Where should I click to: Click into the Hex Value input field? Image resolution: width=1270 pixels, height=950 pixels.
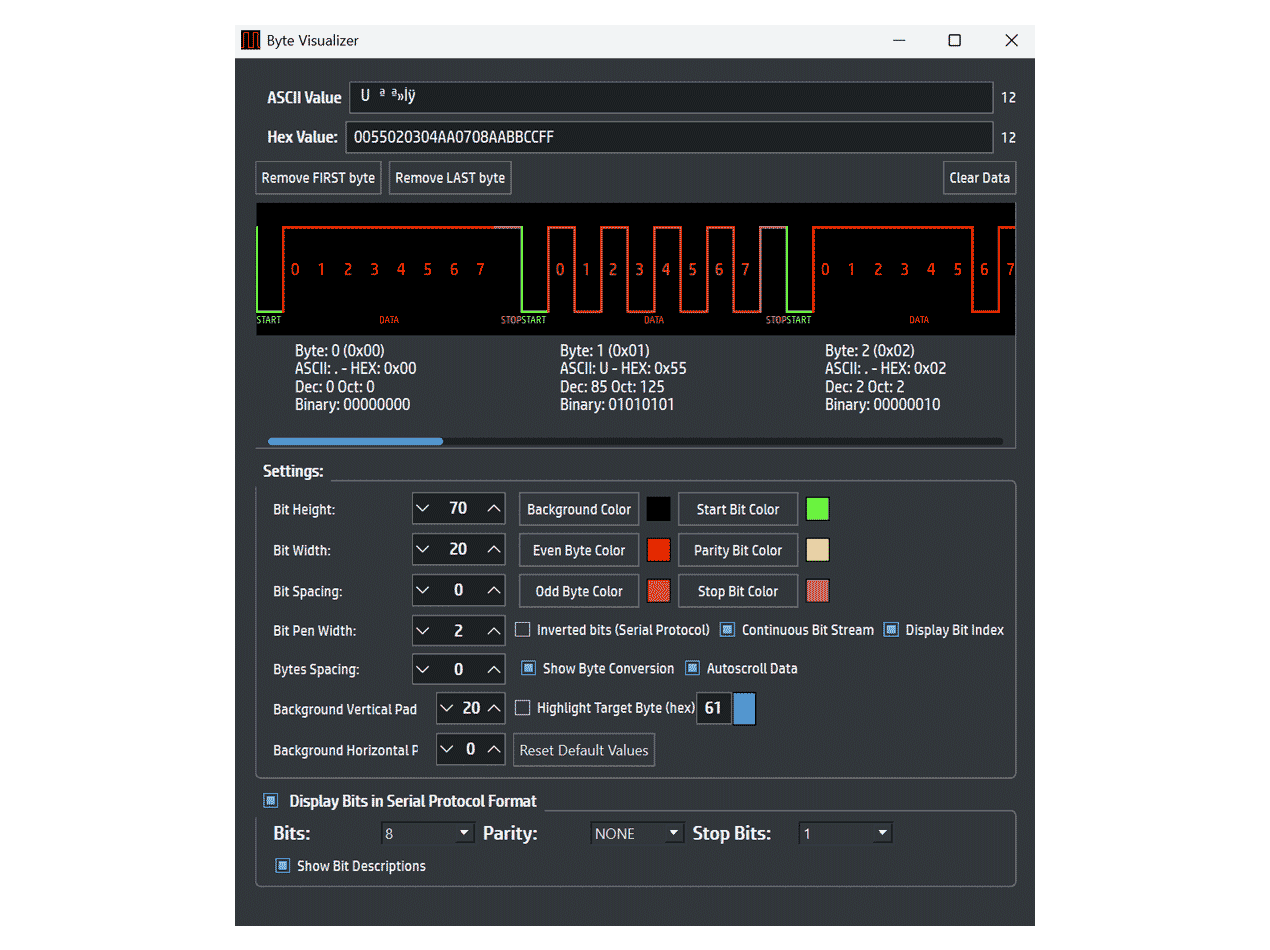tap(669, 137)
